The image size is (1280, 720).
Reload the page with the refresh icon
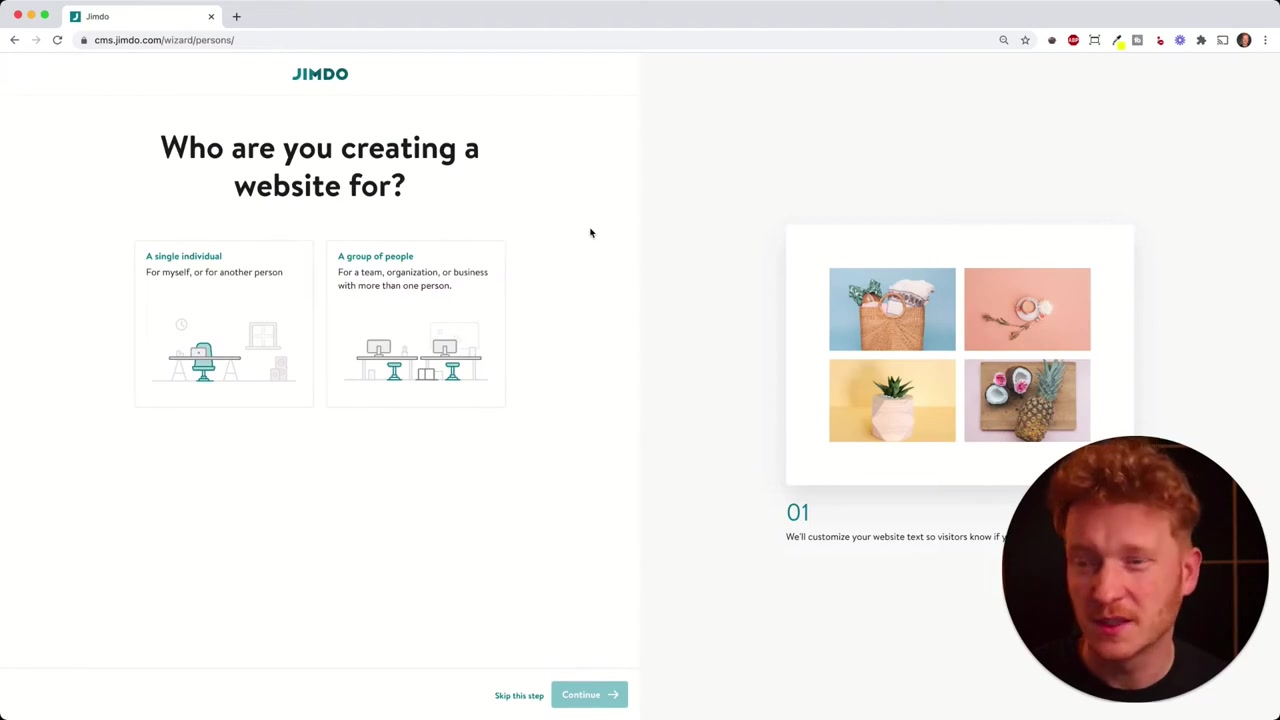pos(57,40)
